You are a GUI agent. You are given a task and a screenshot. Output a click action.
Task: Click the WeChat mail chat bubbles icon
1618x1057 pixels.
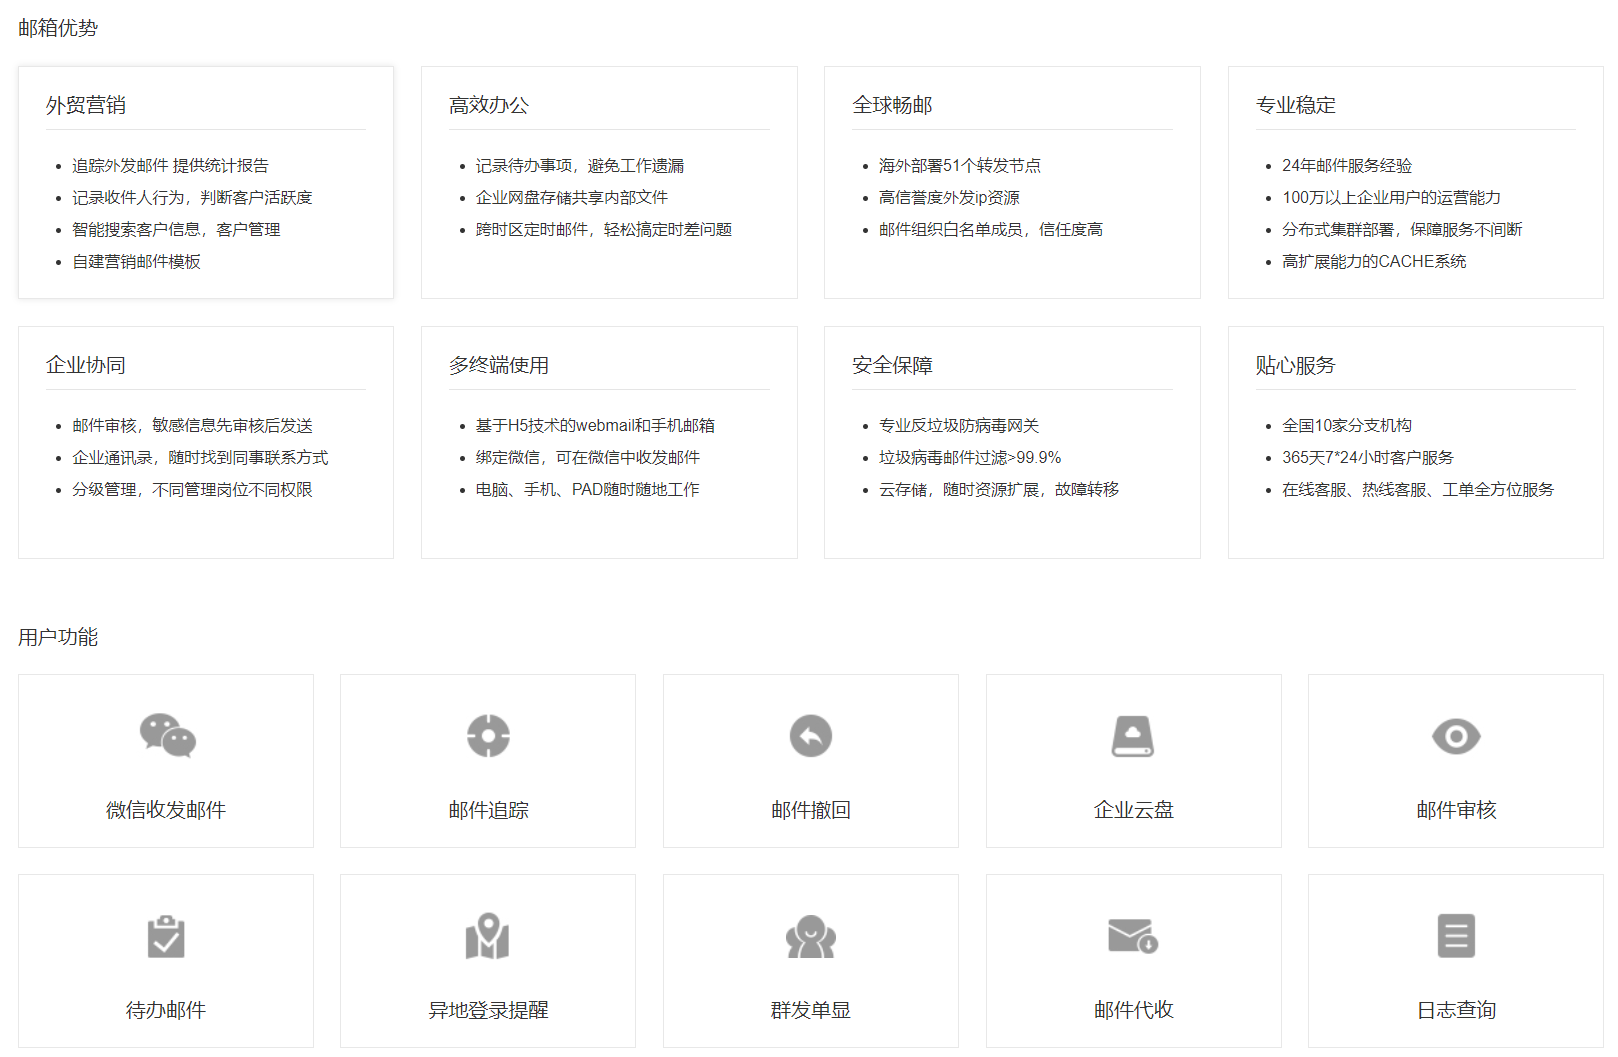167,736
